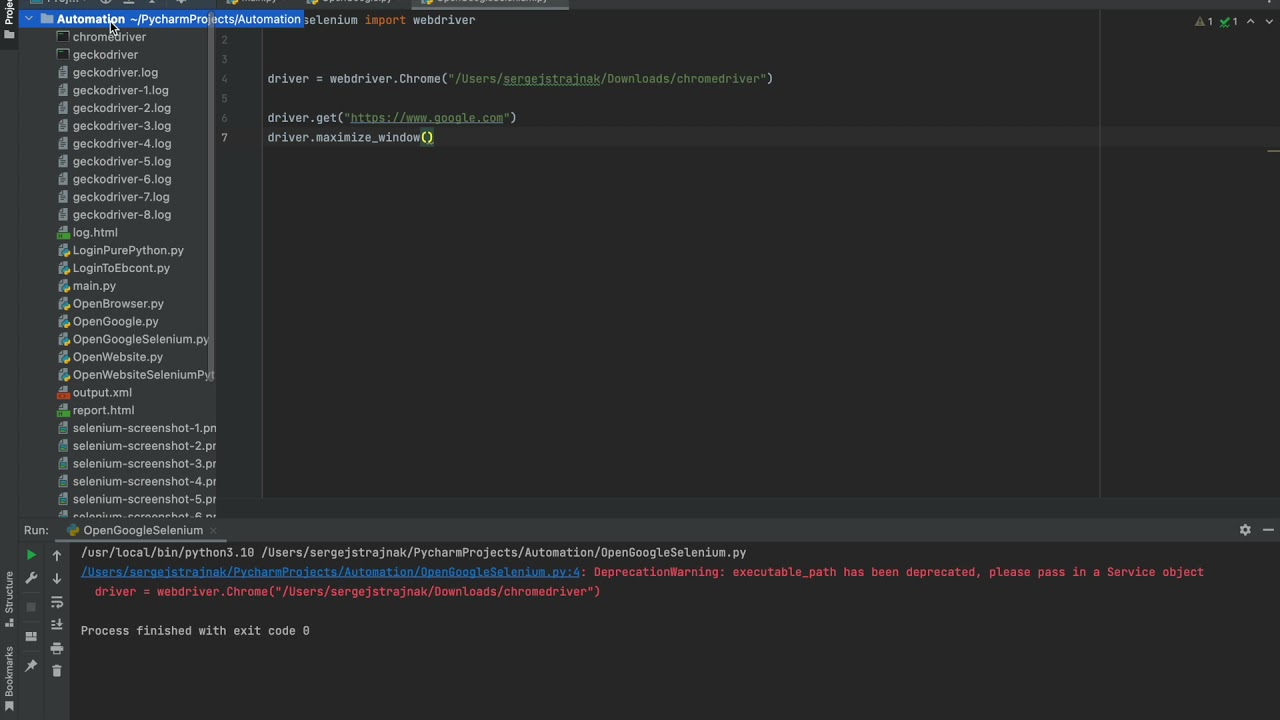Toggle soft-wrap in the Run console
Image resolution: width=1280 pixels, height=720 pixels.
point(57,602)
